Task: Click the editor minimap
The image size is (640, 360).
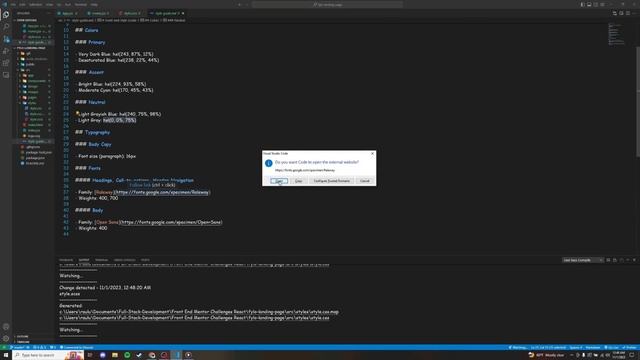Action: pos(616,34)
